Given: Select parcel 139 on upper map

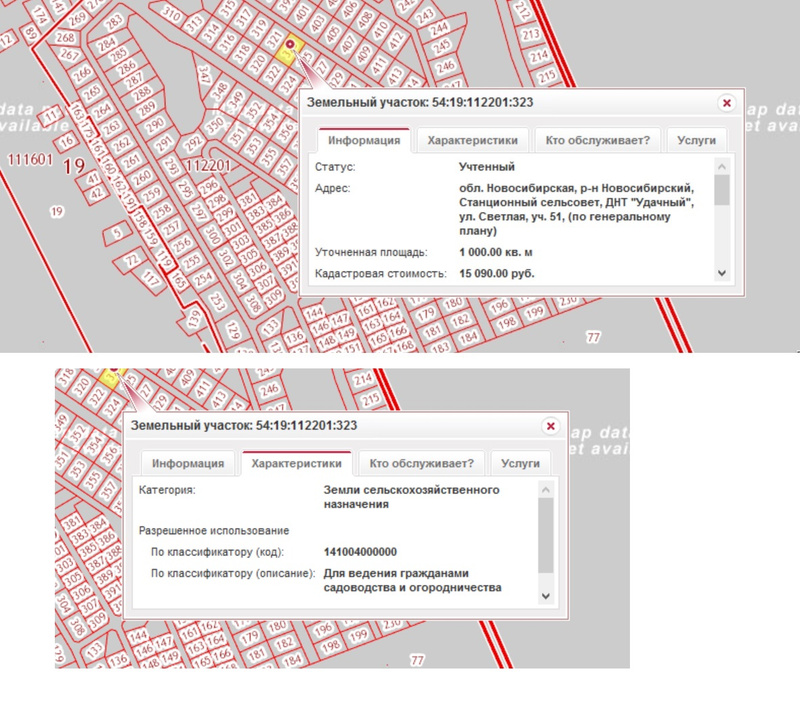Looking at the screenshot, I should point(194,320).
